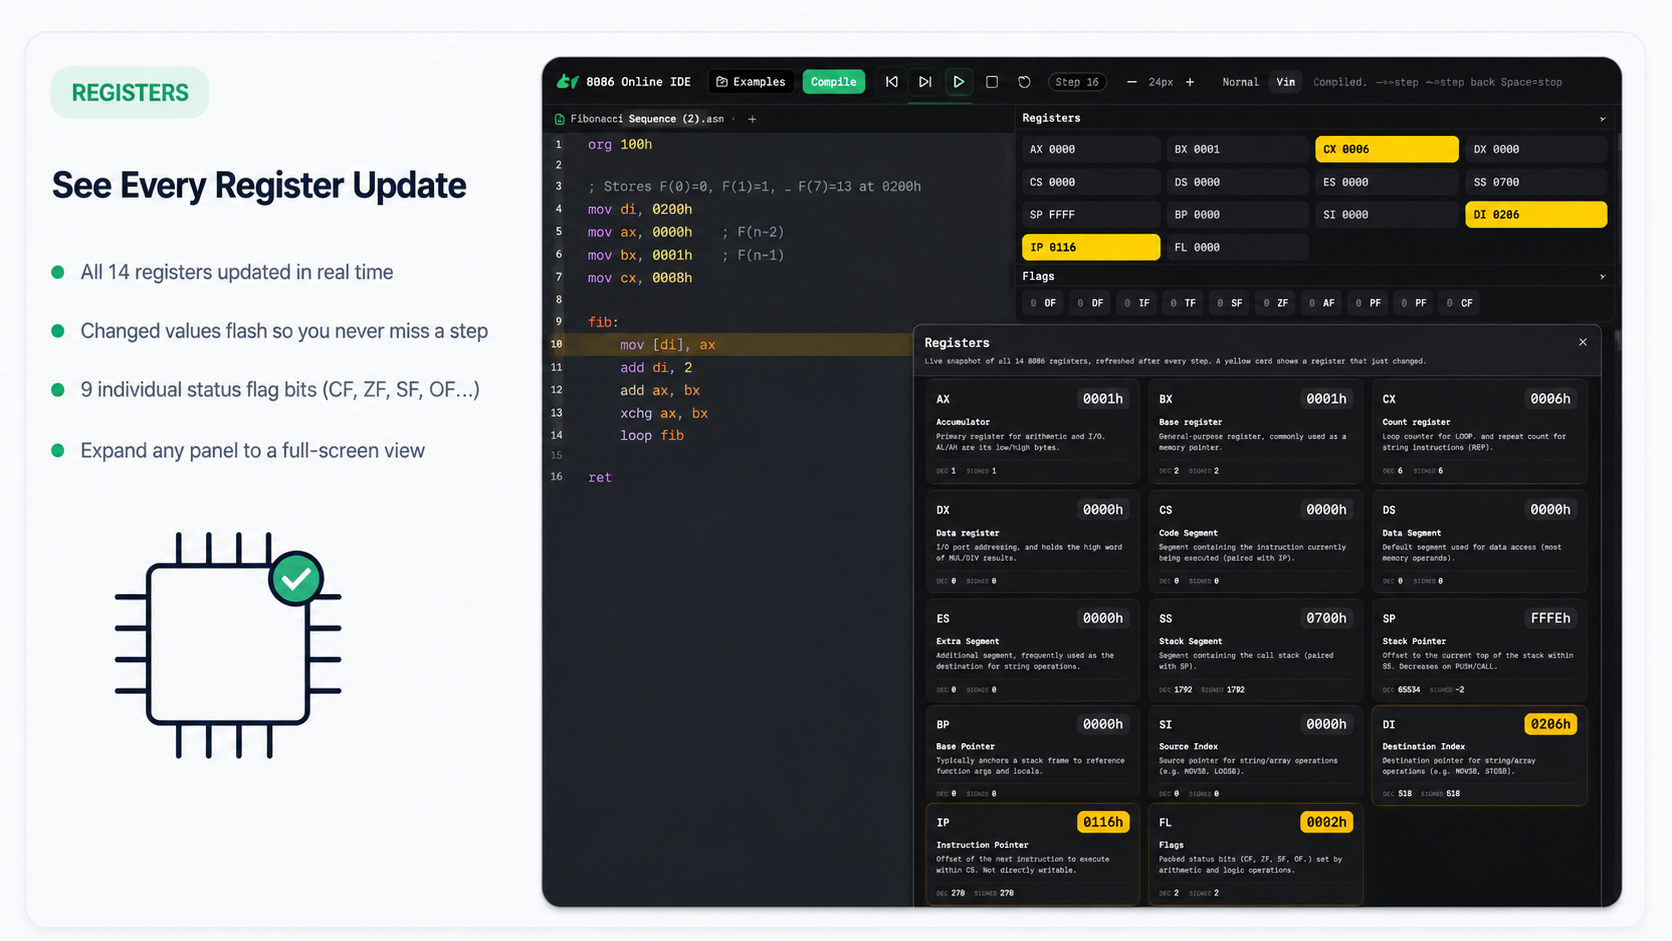Viewport: 1672px width, 941px height.
Task: Click code line 'loop fib'
Action: coord(652,435)
